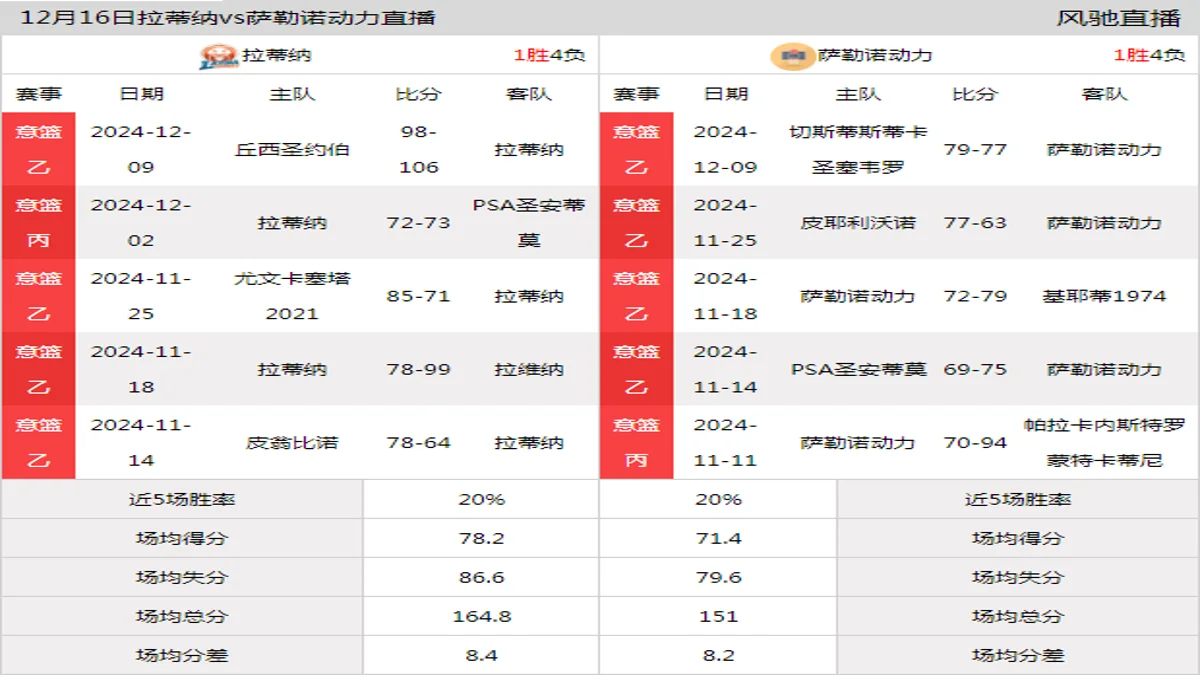
Task: Click the 164.8 total points value
Action: tap(482, 616)
